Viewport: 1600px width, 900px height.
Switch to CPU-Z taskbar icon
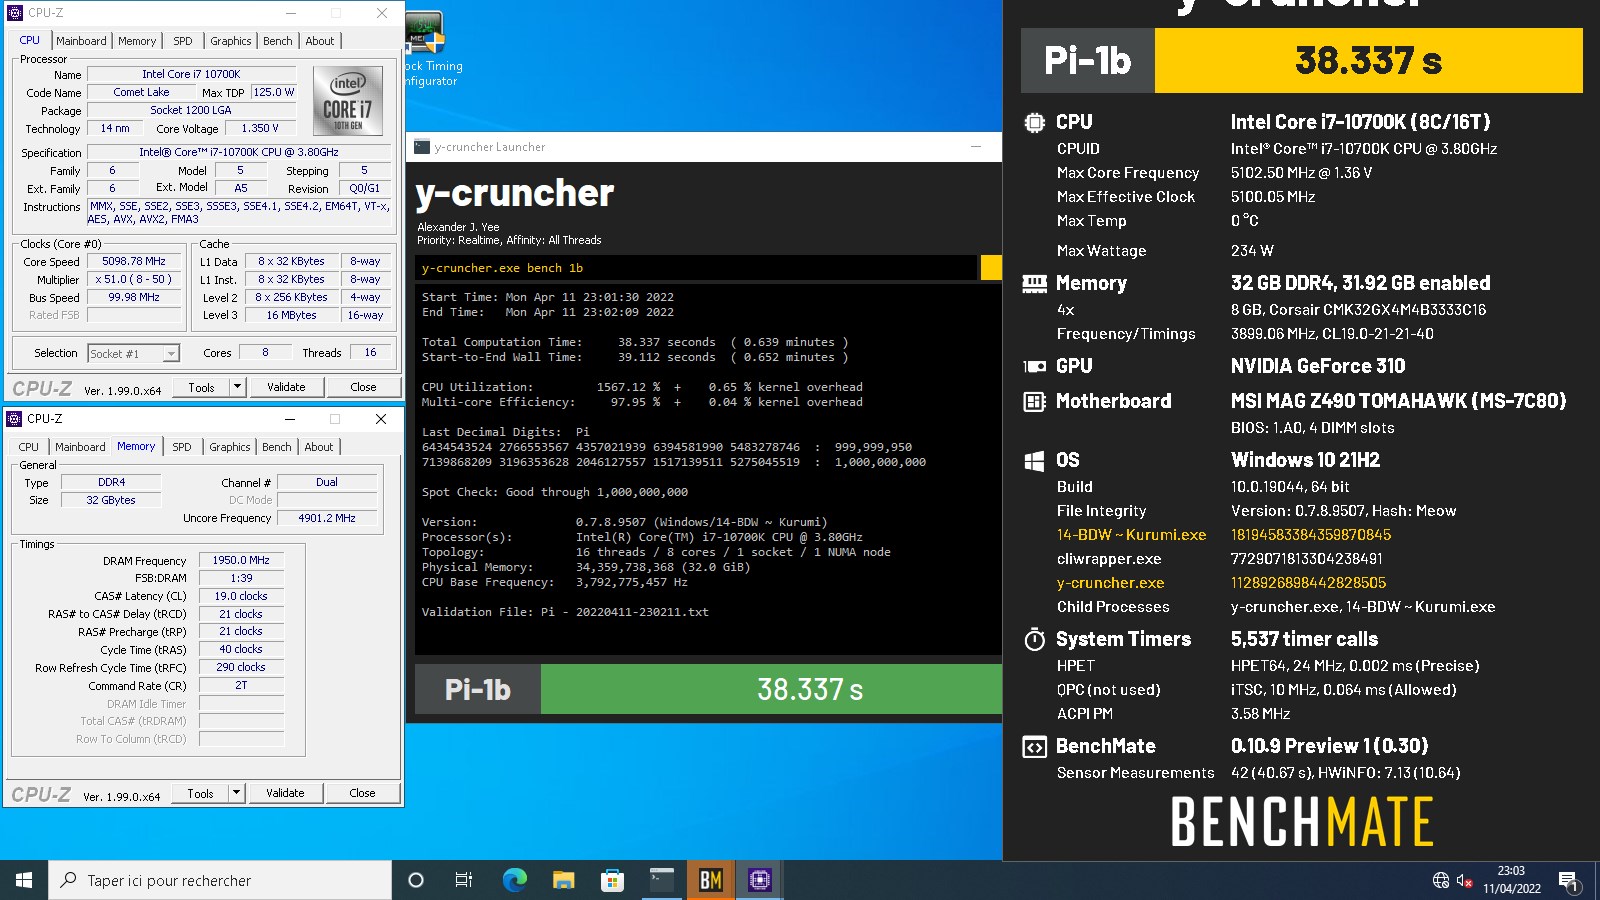(760, 880)
